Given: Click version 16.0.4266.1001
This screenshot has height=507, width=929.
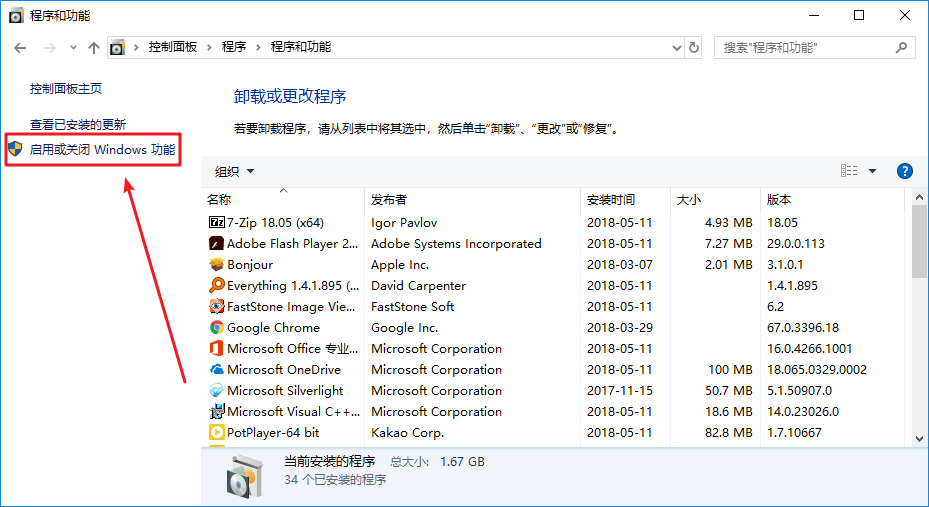Looking at the screenshot, I should pyautogui.click(x=809, y=348).
